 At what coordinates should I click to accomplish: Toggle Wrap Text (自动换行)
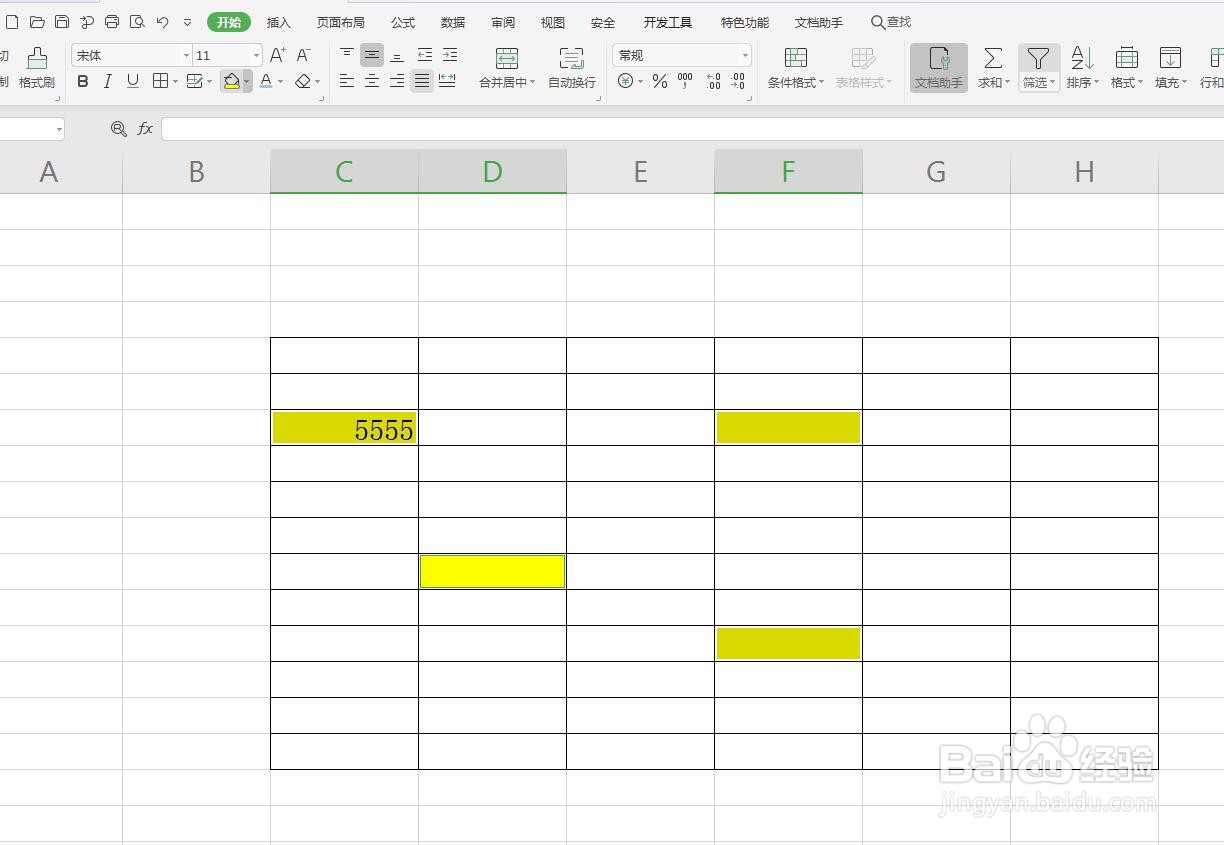[572, 67]
